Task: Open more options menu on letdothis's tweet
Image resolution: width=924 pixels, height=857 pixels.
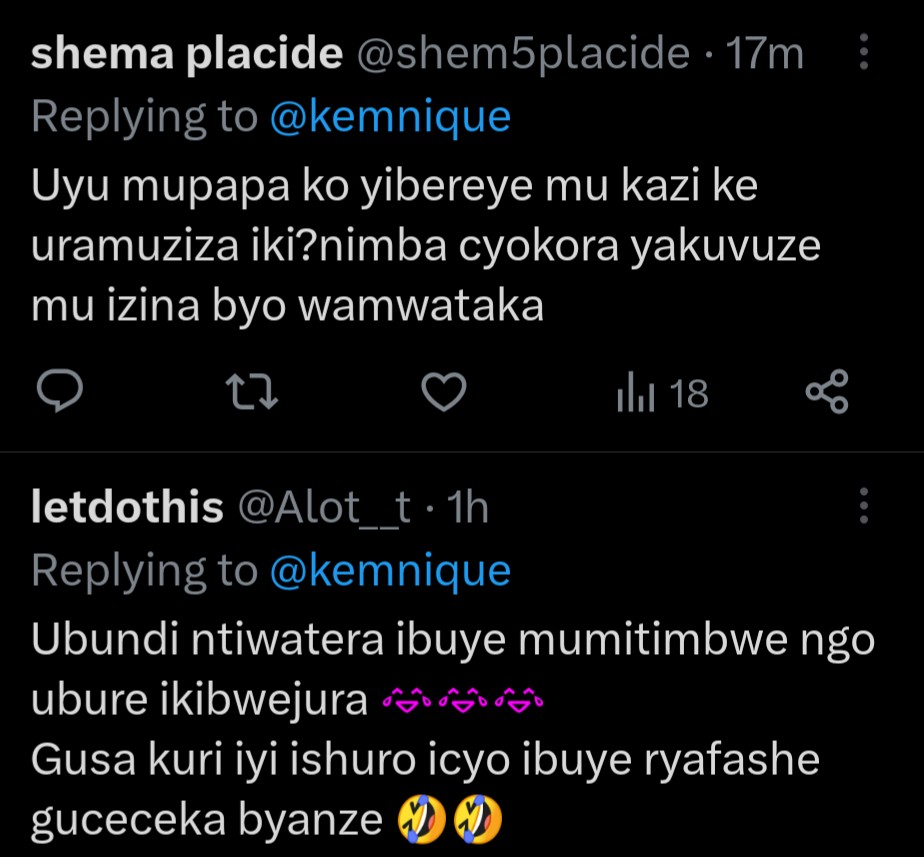Action: [x=864, y=508]
